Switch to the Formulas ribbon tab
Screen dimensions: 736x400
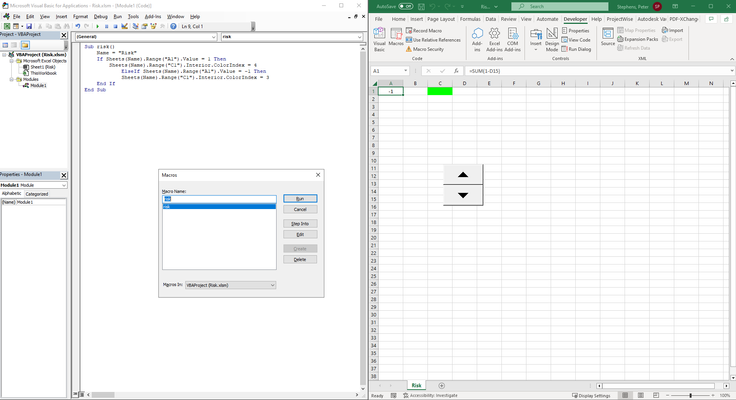tap(470, 19)
